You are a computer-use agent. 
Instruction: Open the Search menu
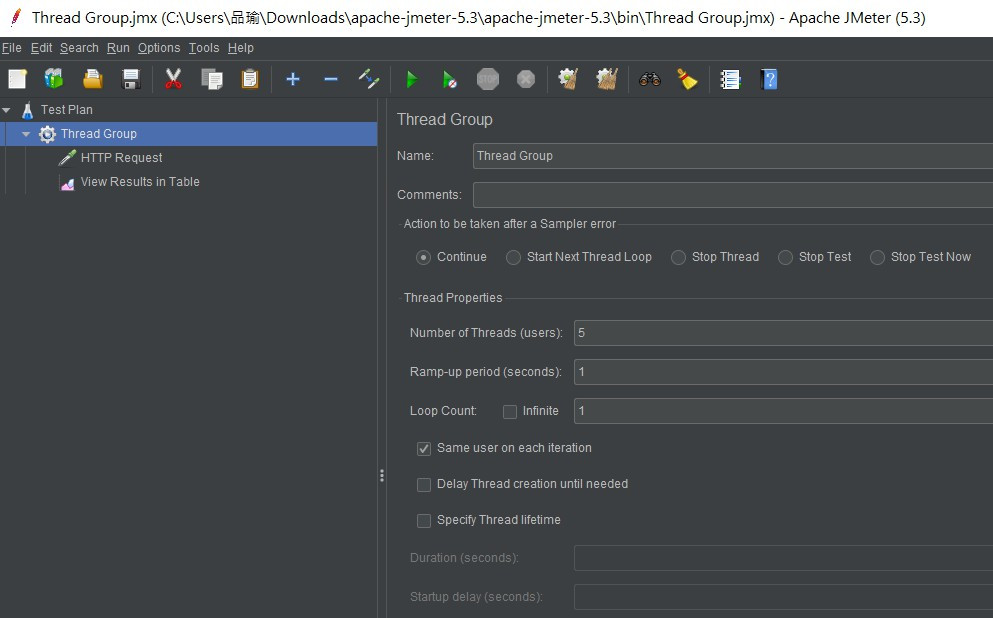click(x=79, y=48)
